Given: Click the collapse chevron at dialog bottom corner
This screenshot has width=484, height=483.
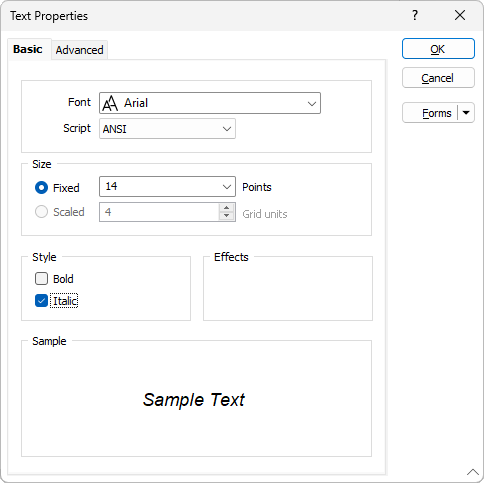Looking at the screenshot, I should pos(473,472).
